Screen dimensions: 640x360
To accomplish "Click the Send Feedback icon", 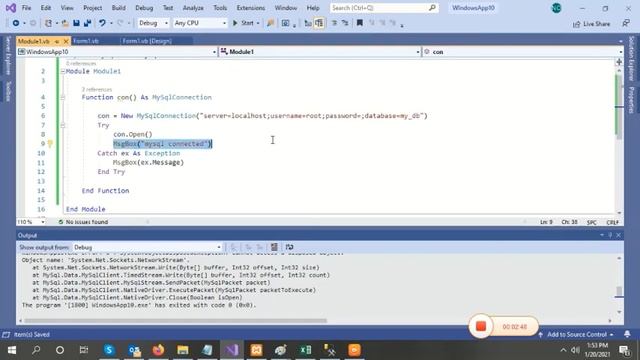I will click(x=626, y=24).
